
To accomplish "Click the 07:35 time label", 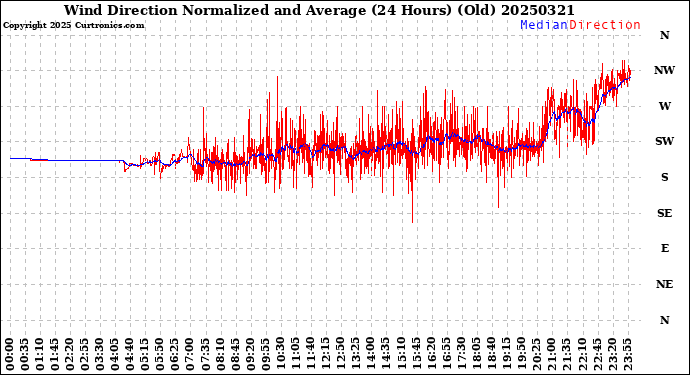I will tap(206, 354).
